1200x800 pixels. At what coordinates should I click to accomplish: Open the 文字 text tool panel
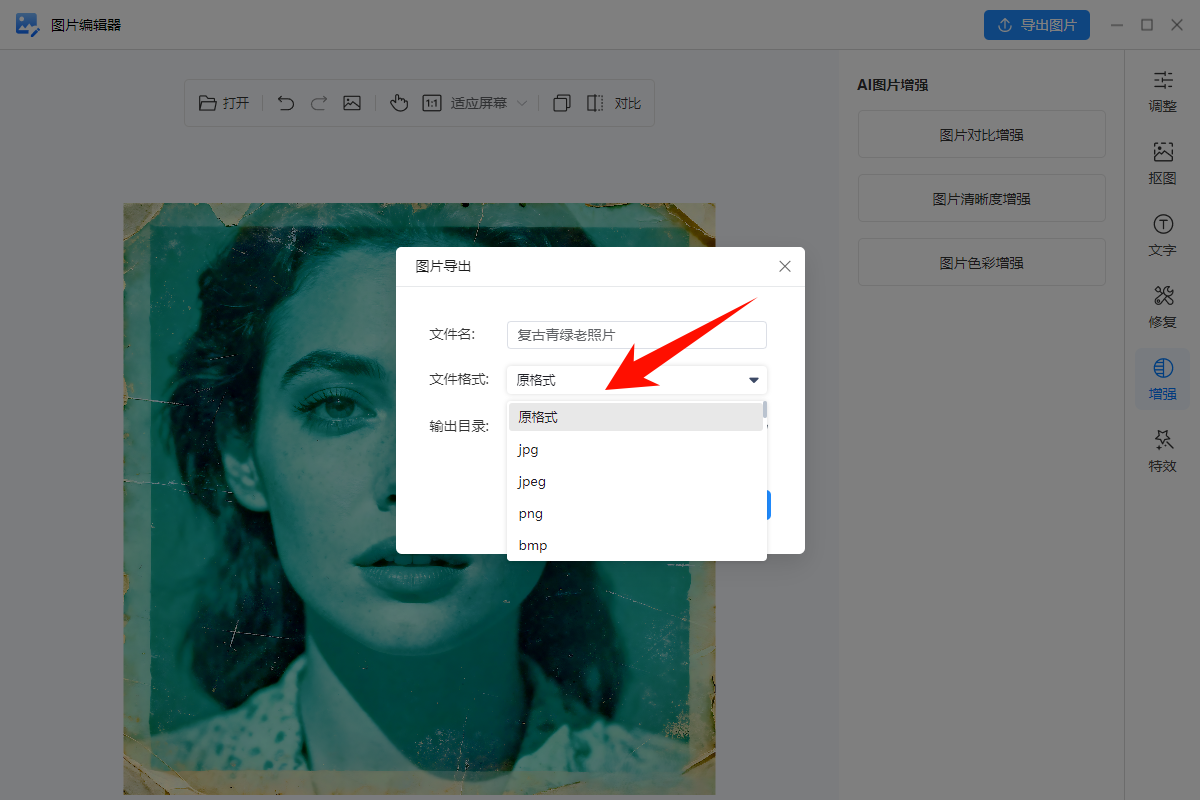(1162, 235)
